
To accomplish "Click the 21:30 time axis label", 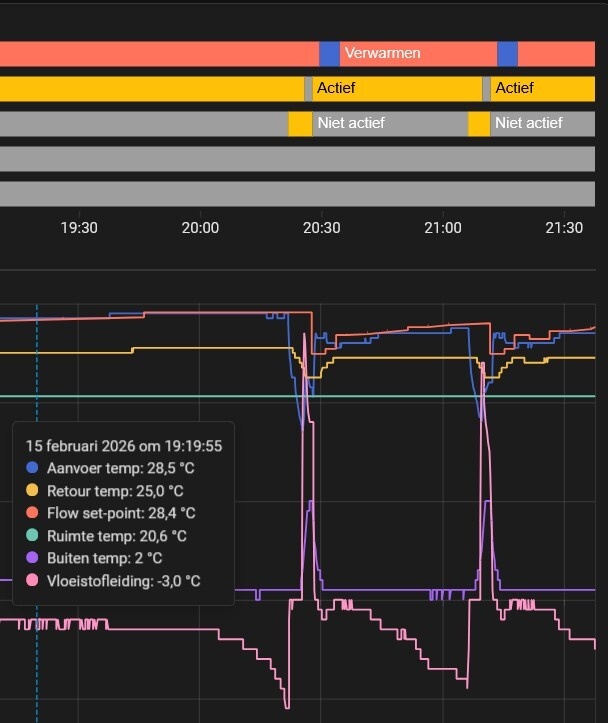I will tap(564, 228).
